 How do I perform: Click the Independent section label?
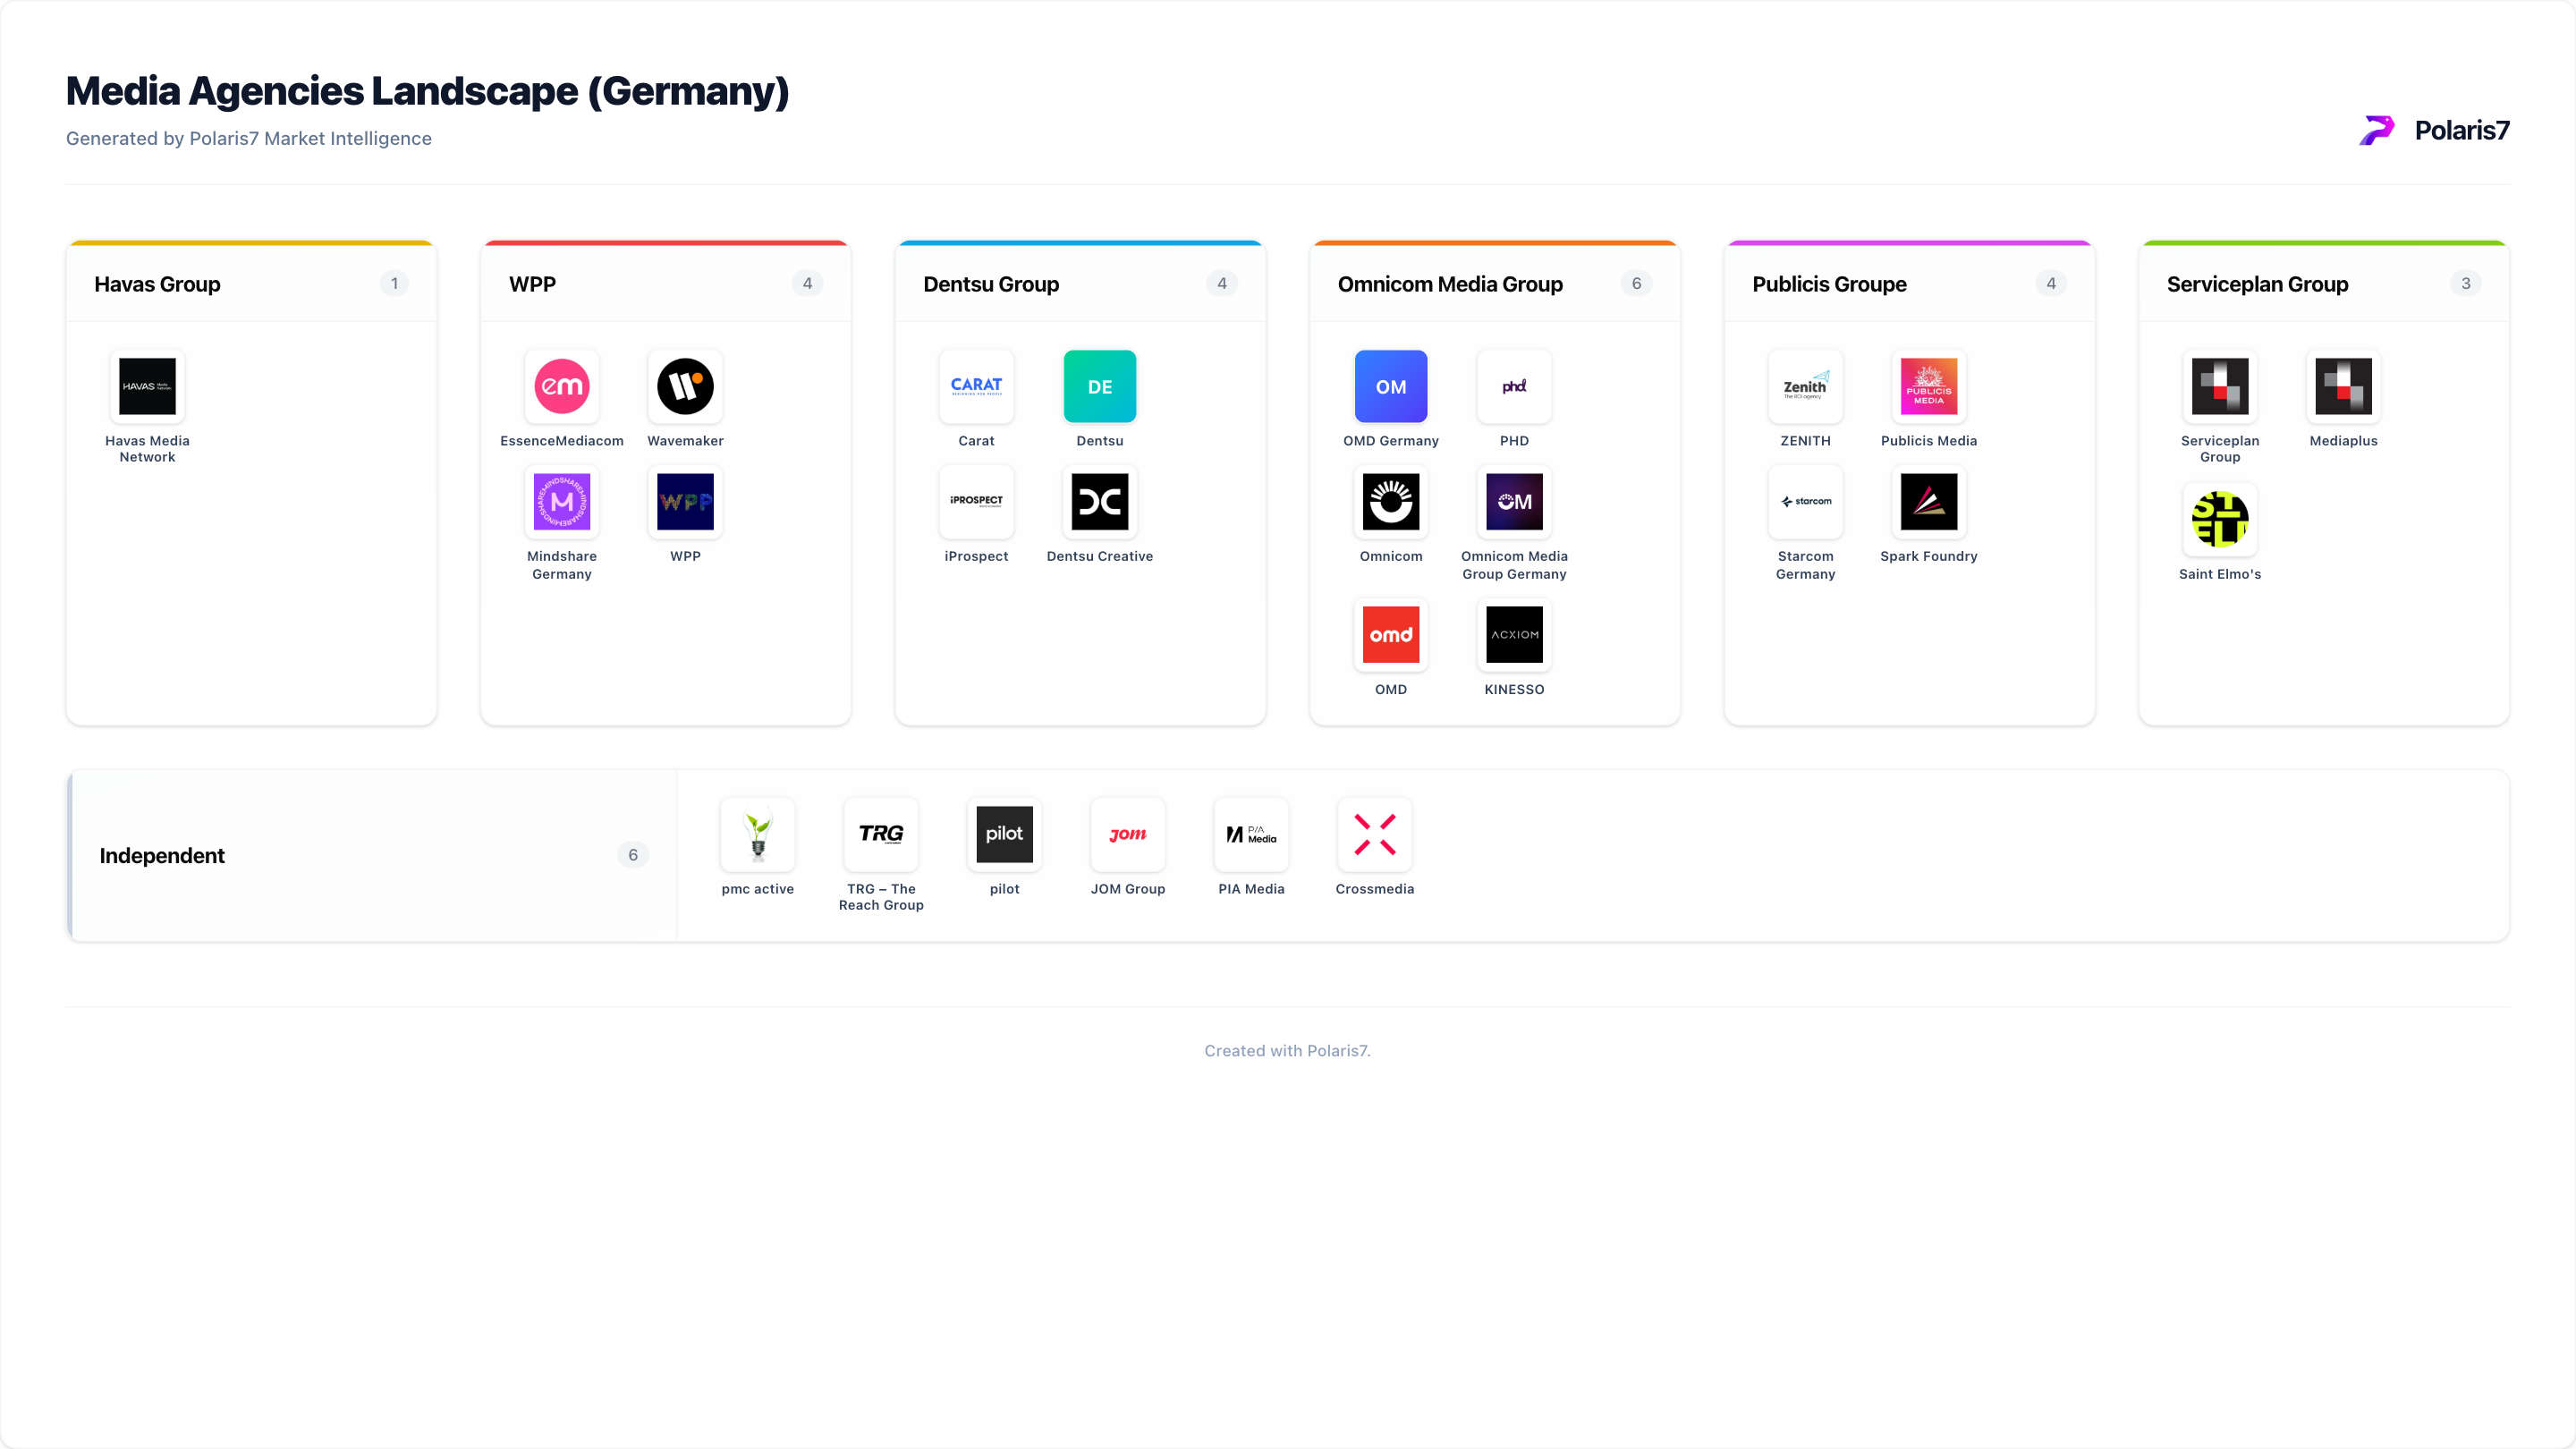(x=162, y=856)
